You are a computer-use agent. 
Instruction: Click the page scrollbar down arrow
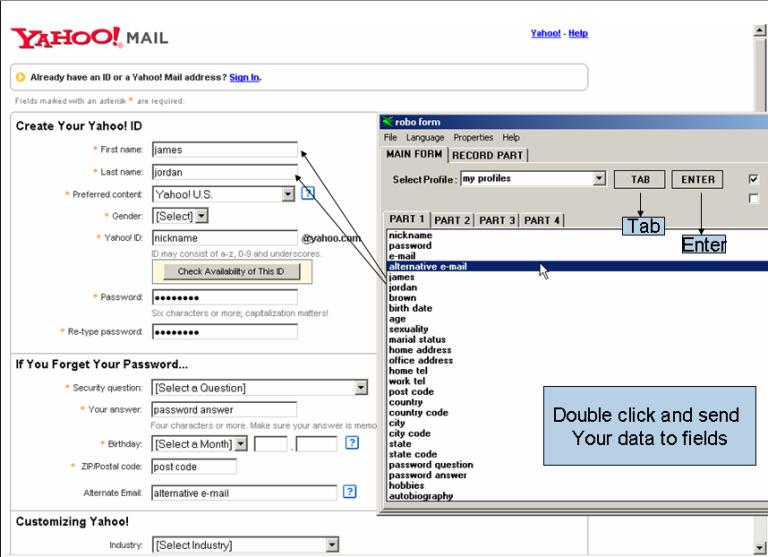[x=759, y=548]
